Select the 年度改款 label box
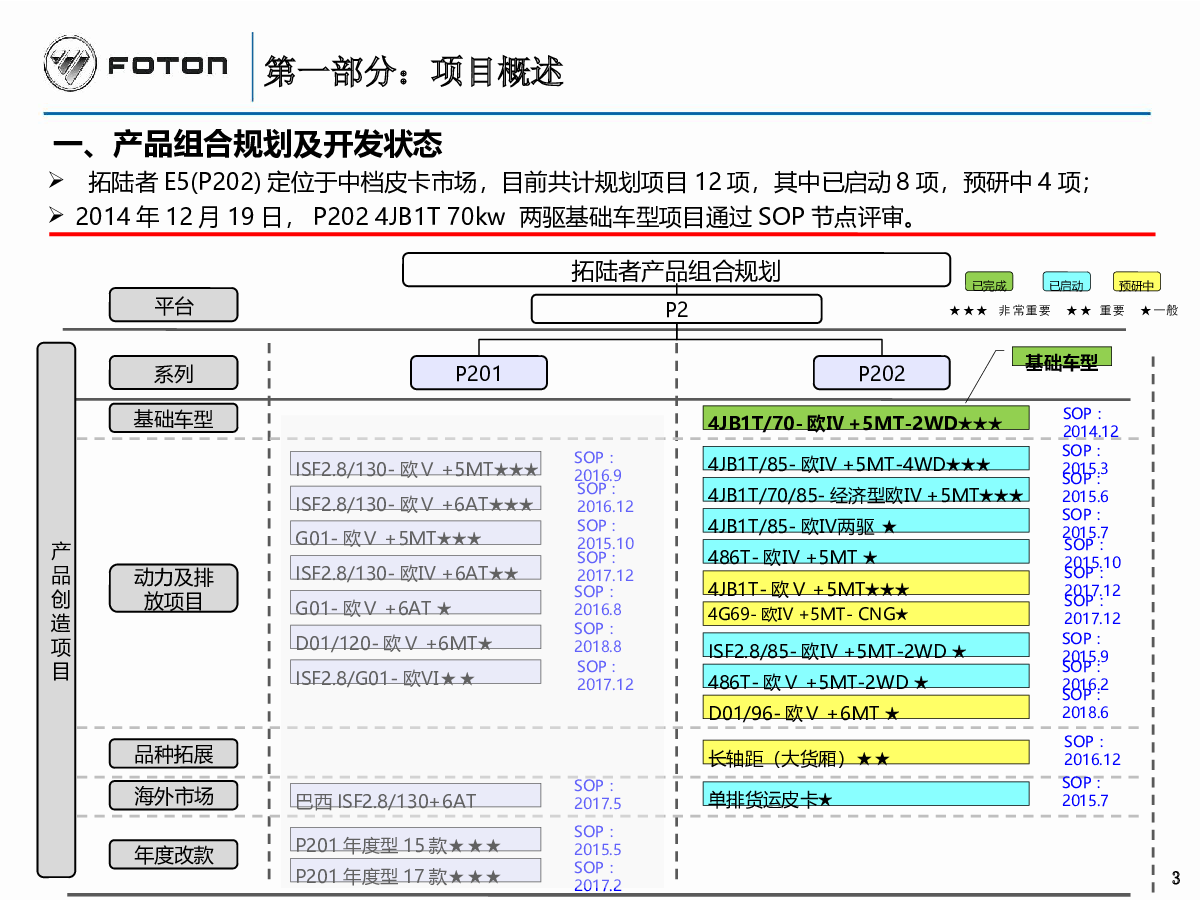Viewport: 1200px width, 900px height. (x=174, y=854)
